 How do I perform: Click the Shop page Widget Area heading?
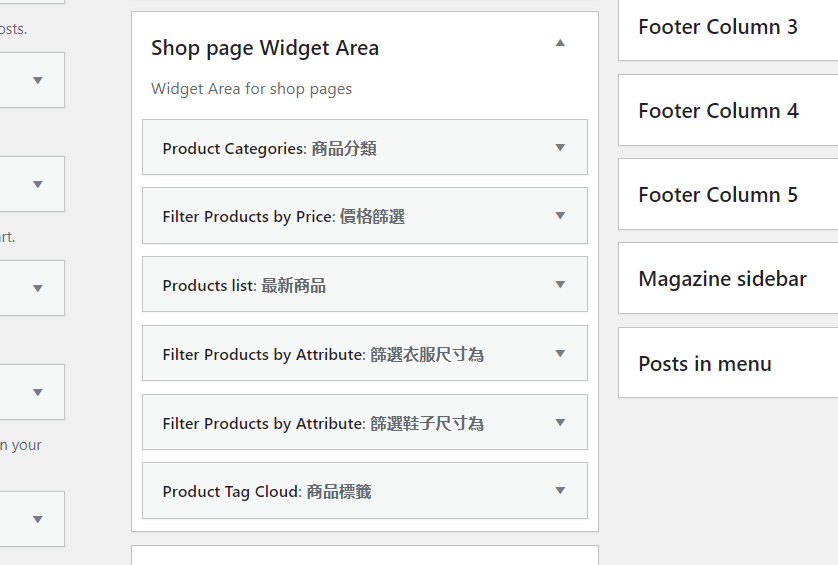click(265, 48)
